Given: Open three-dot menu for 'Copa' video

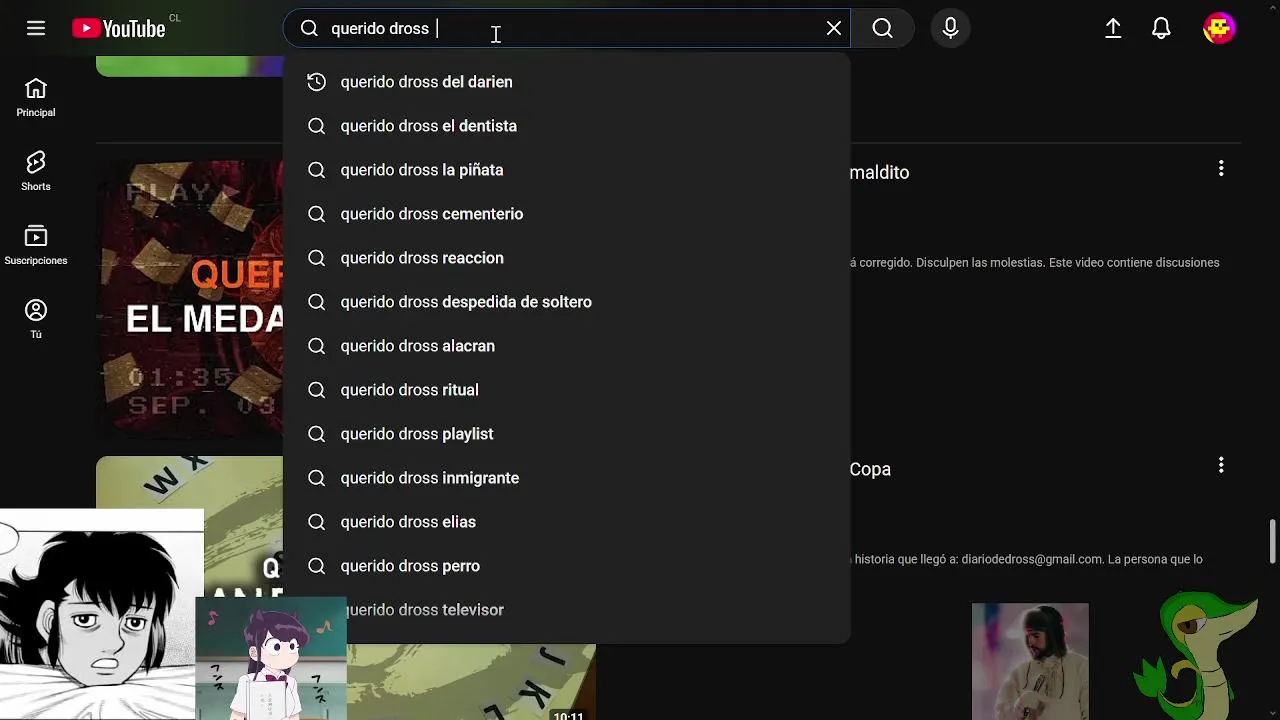Looking at the screenshot, I should (x=1221, y=465).
